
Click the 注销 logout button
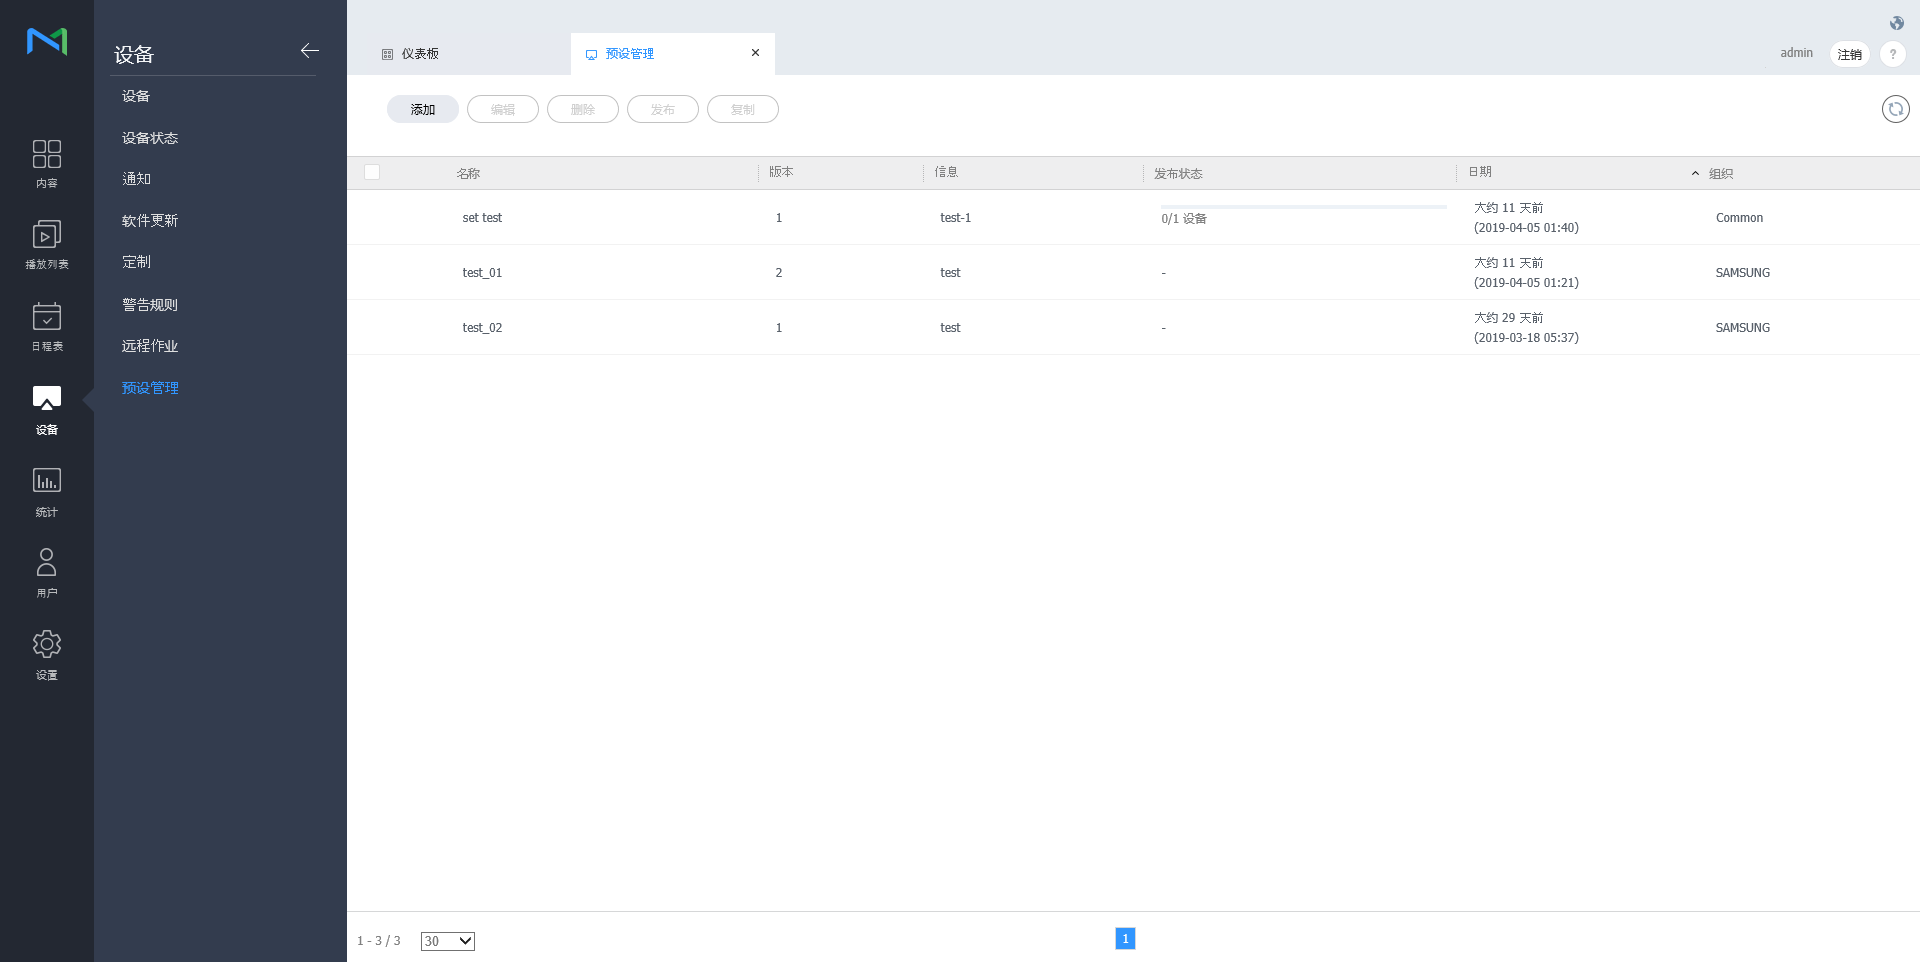coord(1849,54)
